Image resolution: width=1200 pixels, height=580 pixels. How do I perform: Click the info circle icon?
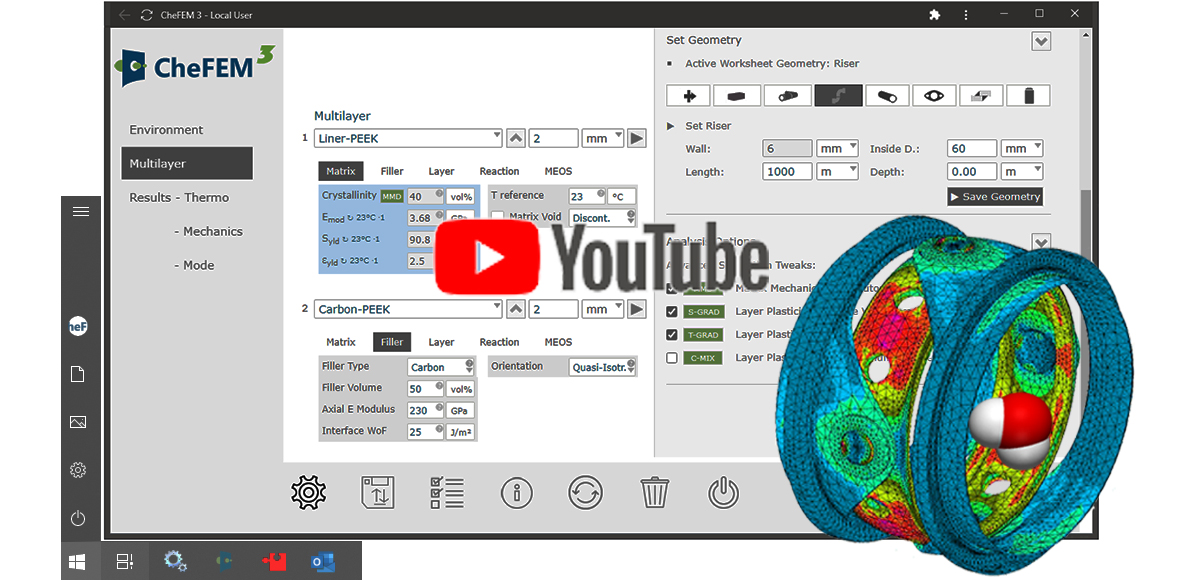click(x=517, y=492)
